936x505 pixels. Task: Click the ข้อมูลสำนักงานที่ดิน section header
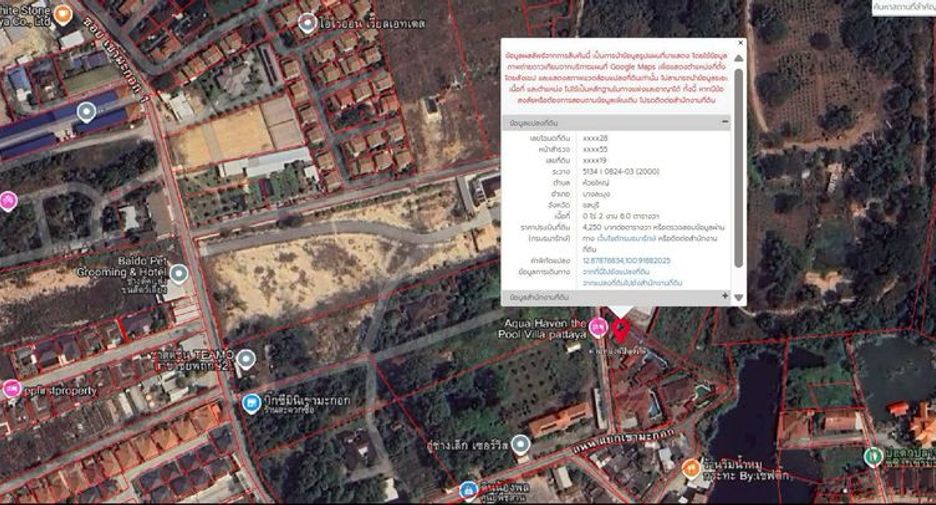point(616,297)
